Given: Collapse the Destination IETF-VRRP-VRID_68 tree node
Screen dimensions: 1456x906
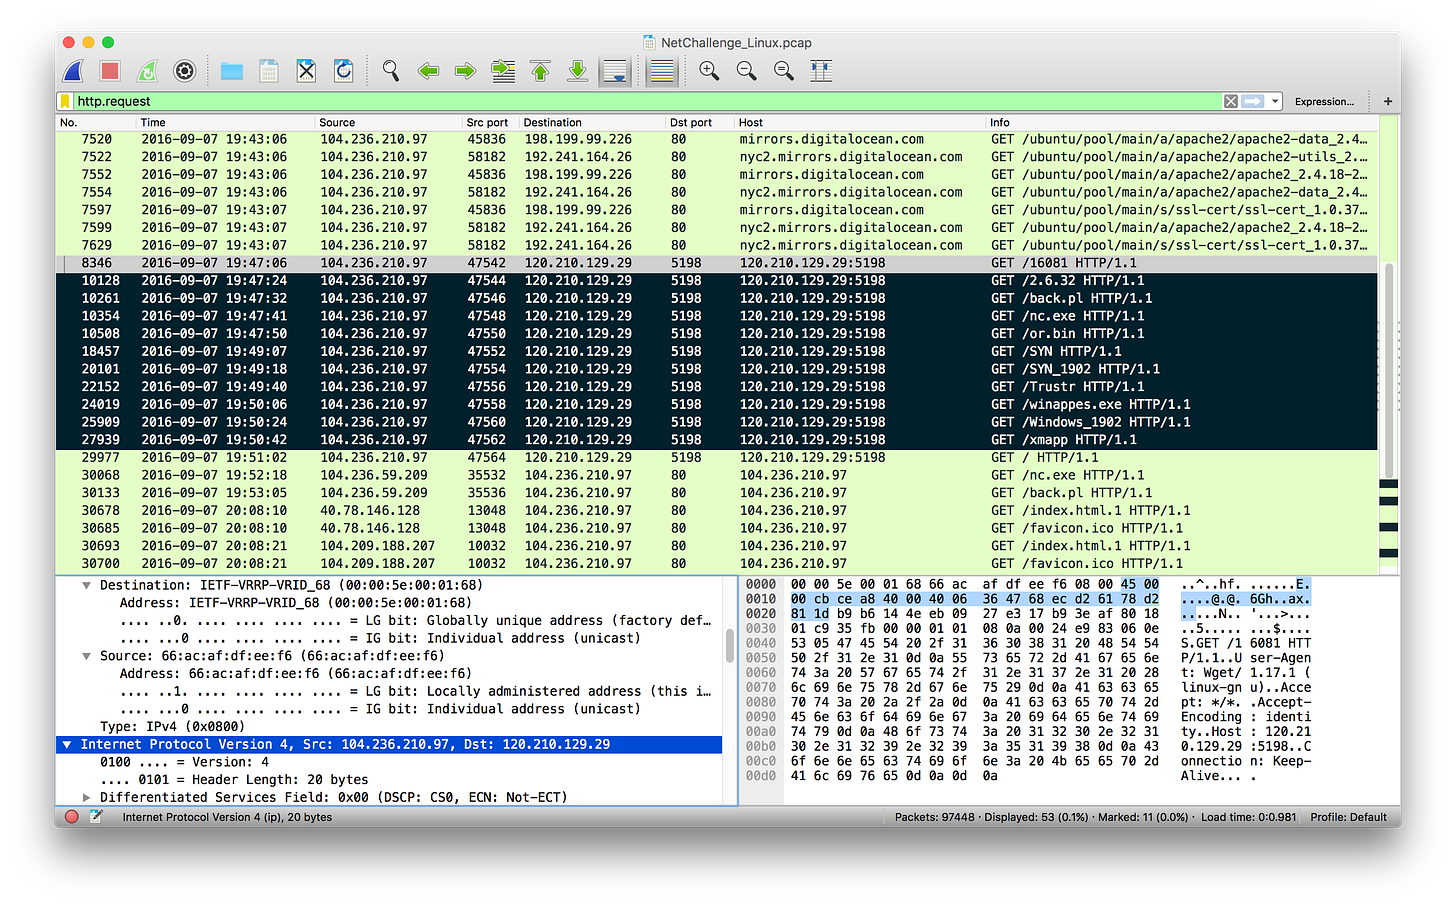Looking at the screenshot, I should click(87, 586).
